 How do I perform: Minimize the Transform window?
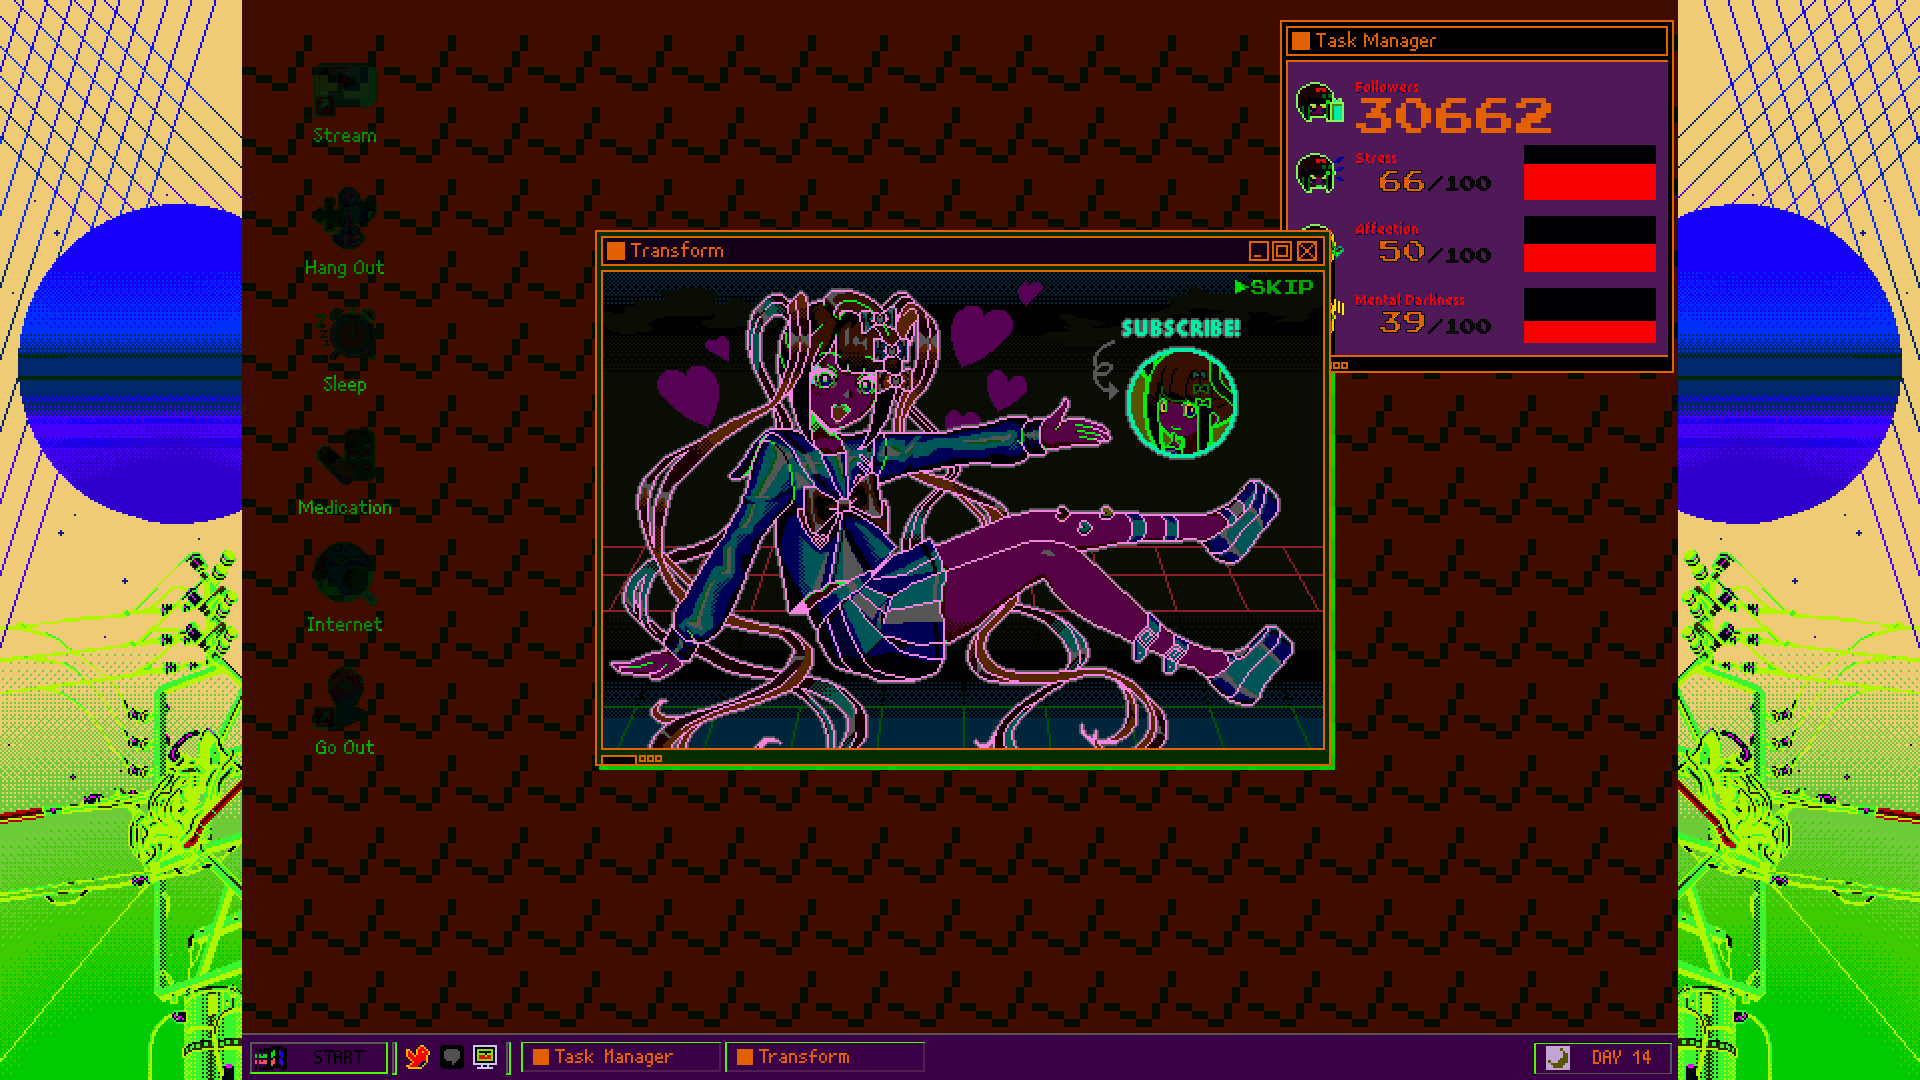(1259, 251)
